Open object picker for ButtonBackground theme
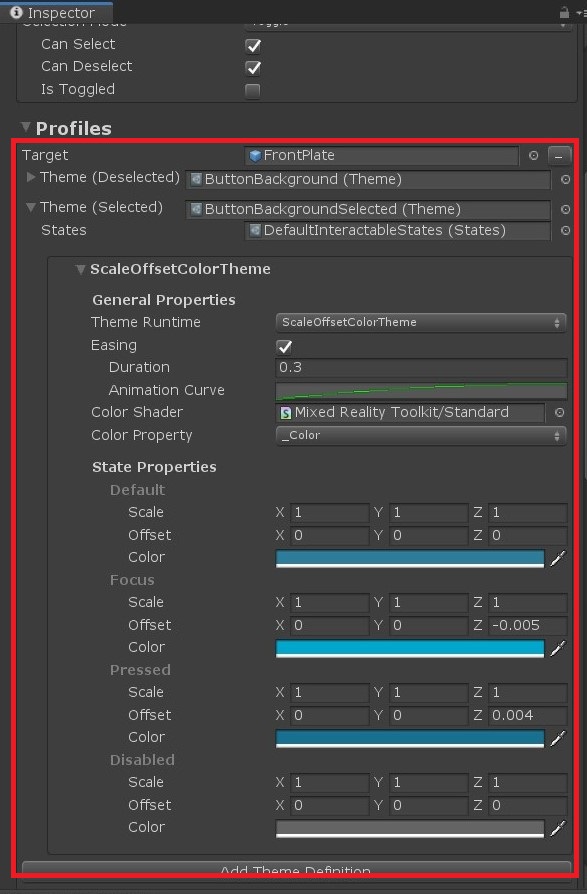 565,179
